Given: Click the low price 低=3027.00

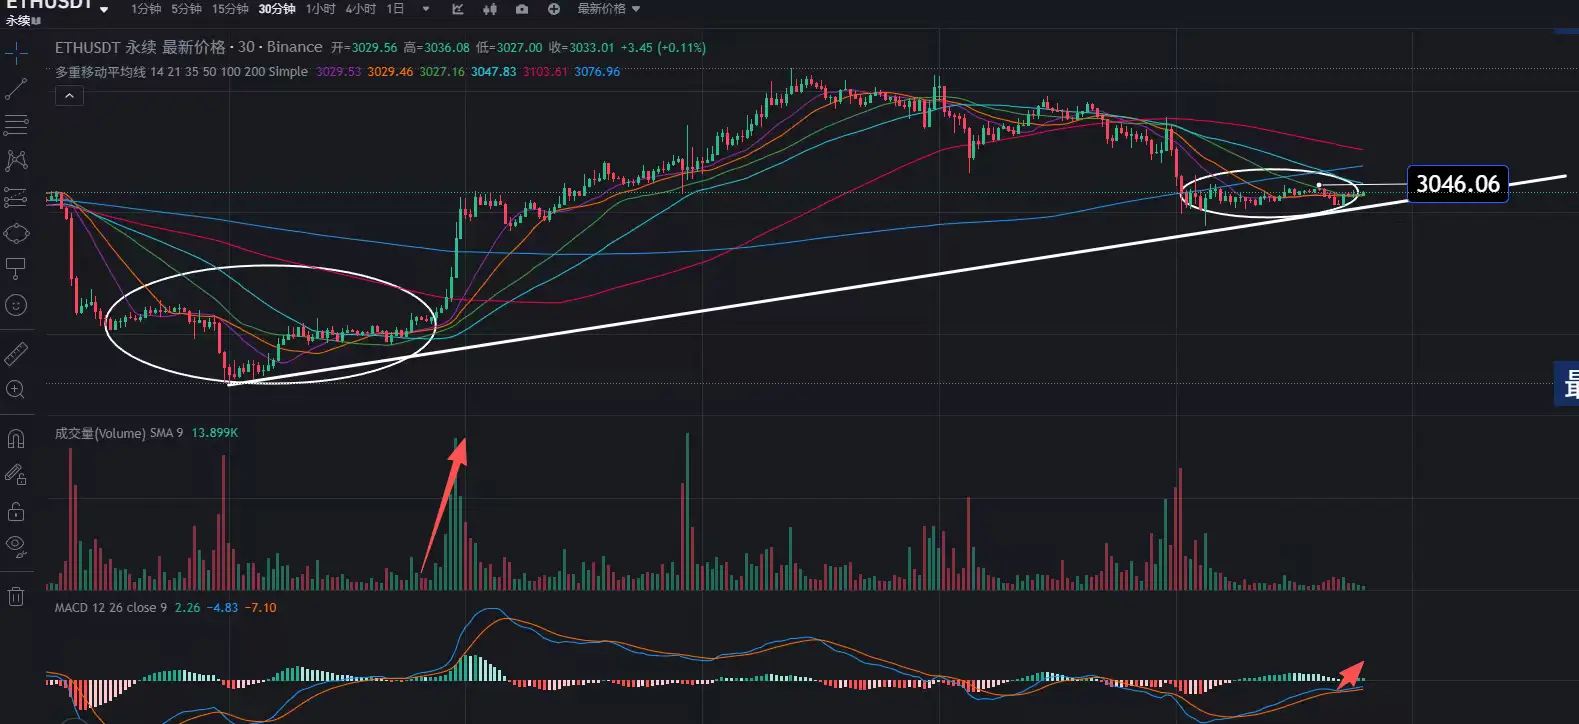Looking at the screenshot, I should [x=509, y=47].
